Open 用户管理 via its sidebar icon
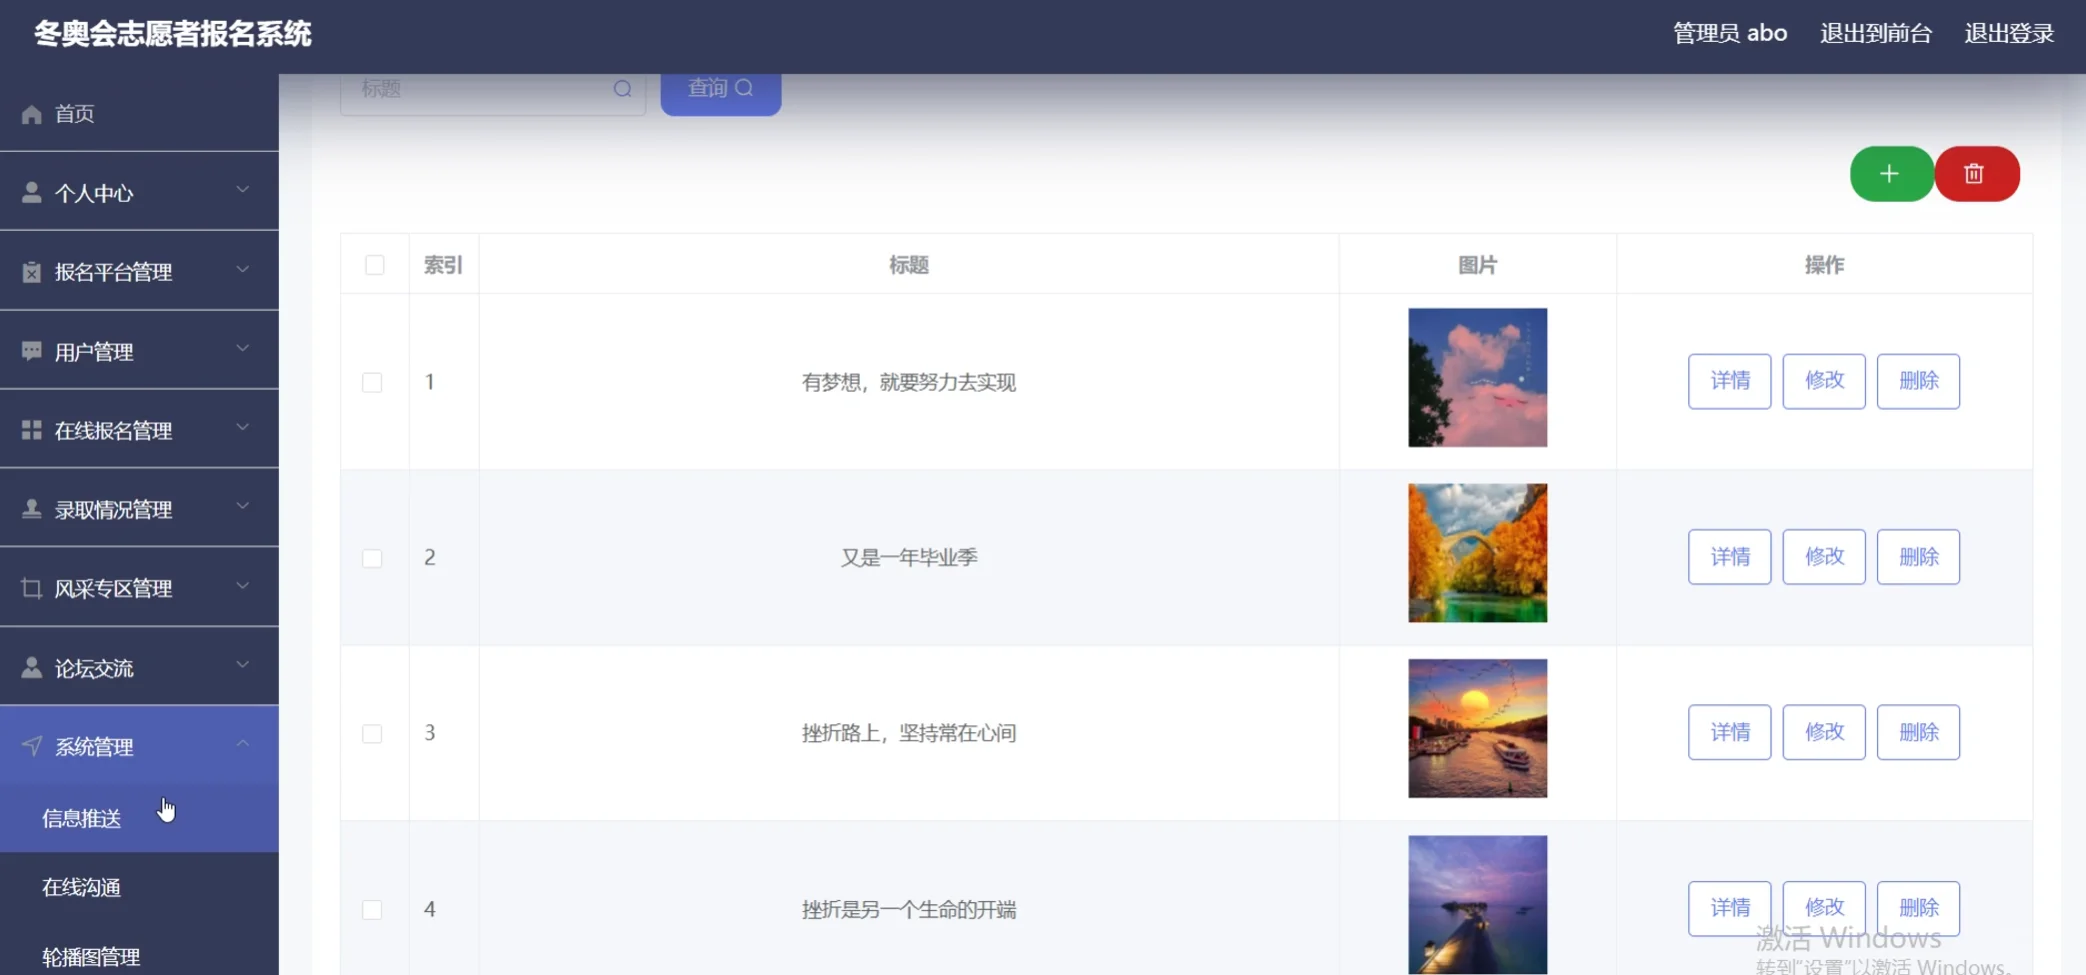 tap(29, 350)
